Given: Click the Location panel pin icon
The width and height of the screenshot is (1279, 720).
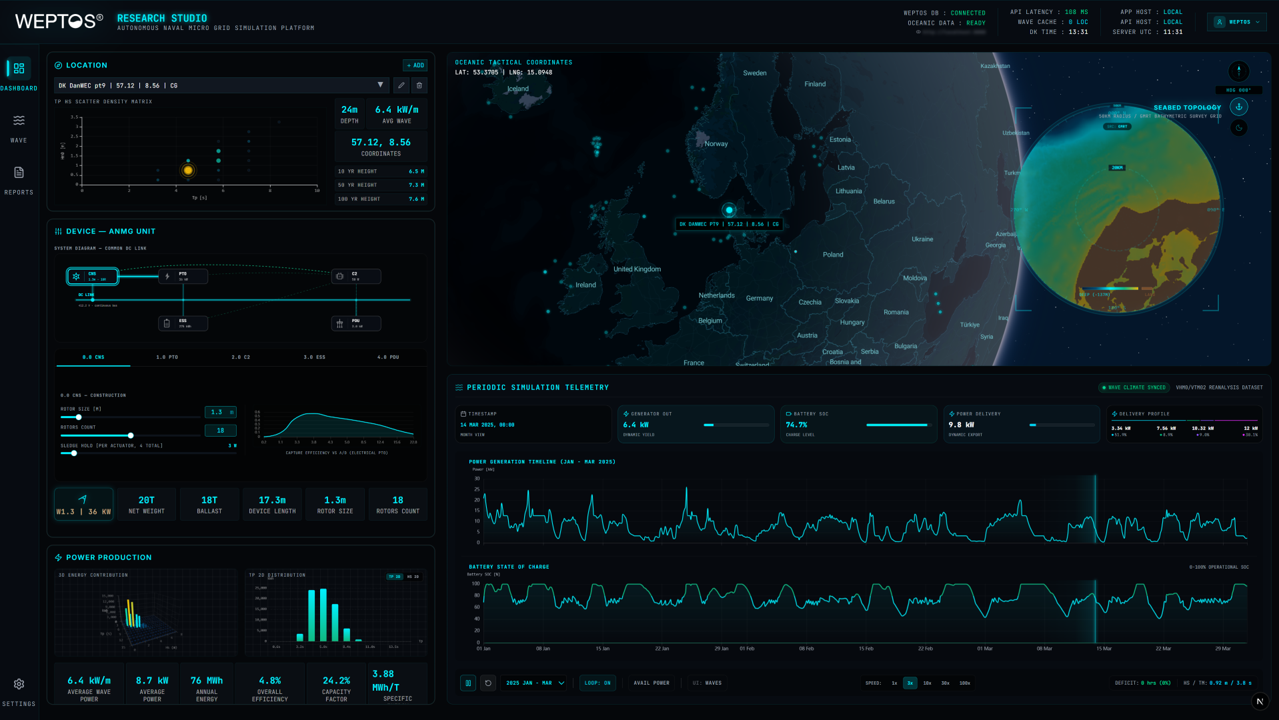Looking at the screenshot, I should click(x=58, y=65).
